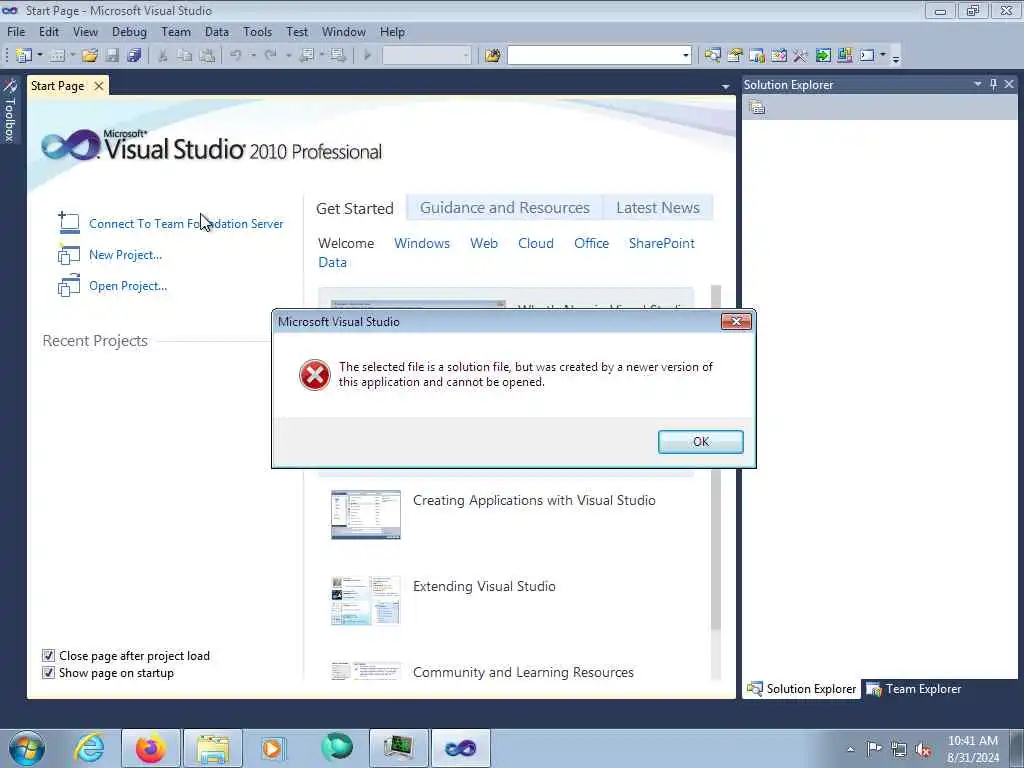Image resolution: width=1024 pixels, height=768 pixels.
Task: Click the icon inside Solution Explorer's toolbar
Action: click(x=757, y=107)
